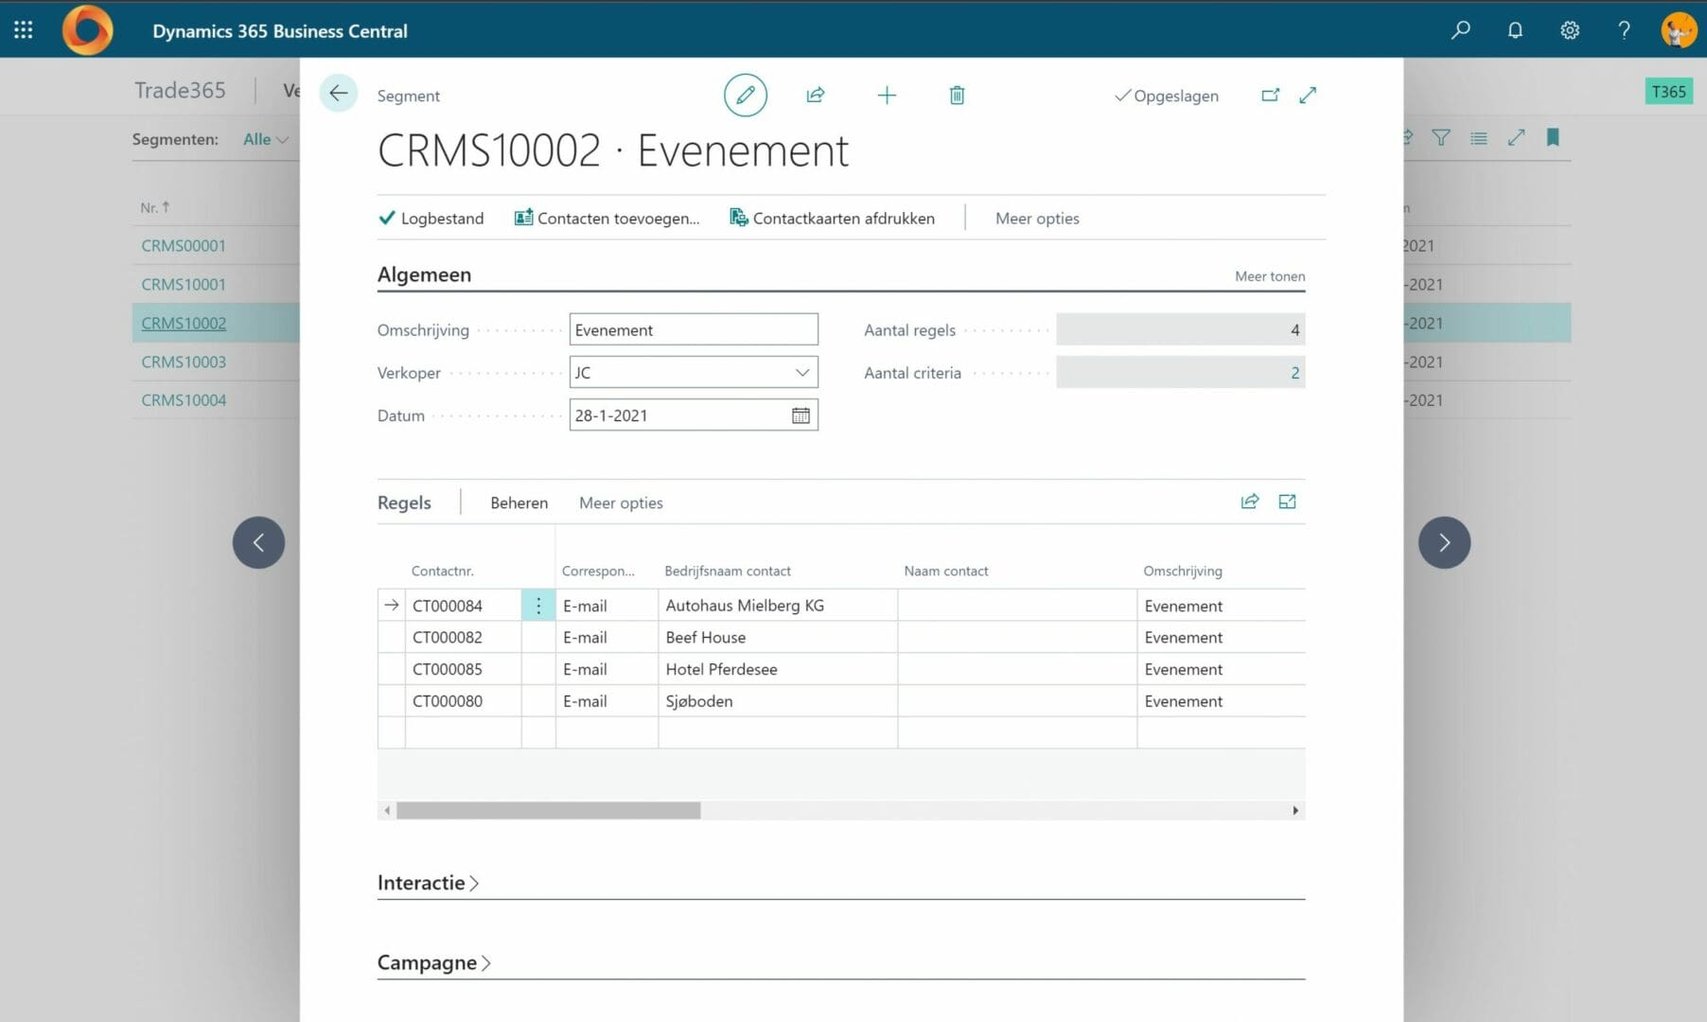Select the Autohaus Mielberg KG cell

(x=777, y=605)
